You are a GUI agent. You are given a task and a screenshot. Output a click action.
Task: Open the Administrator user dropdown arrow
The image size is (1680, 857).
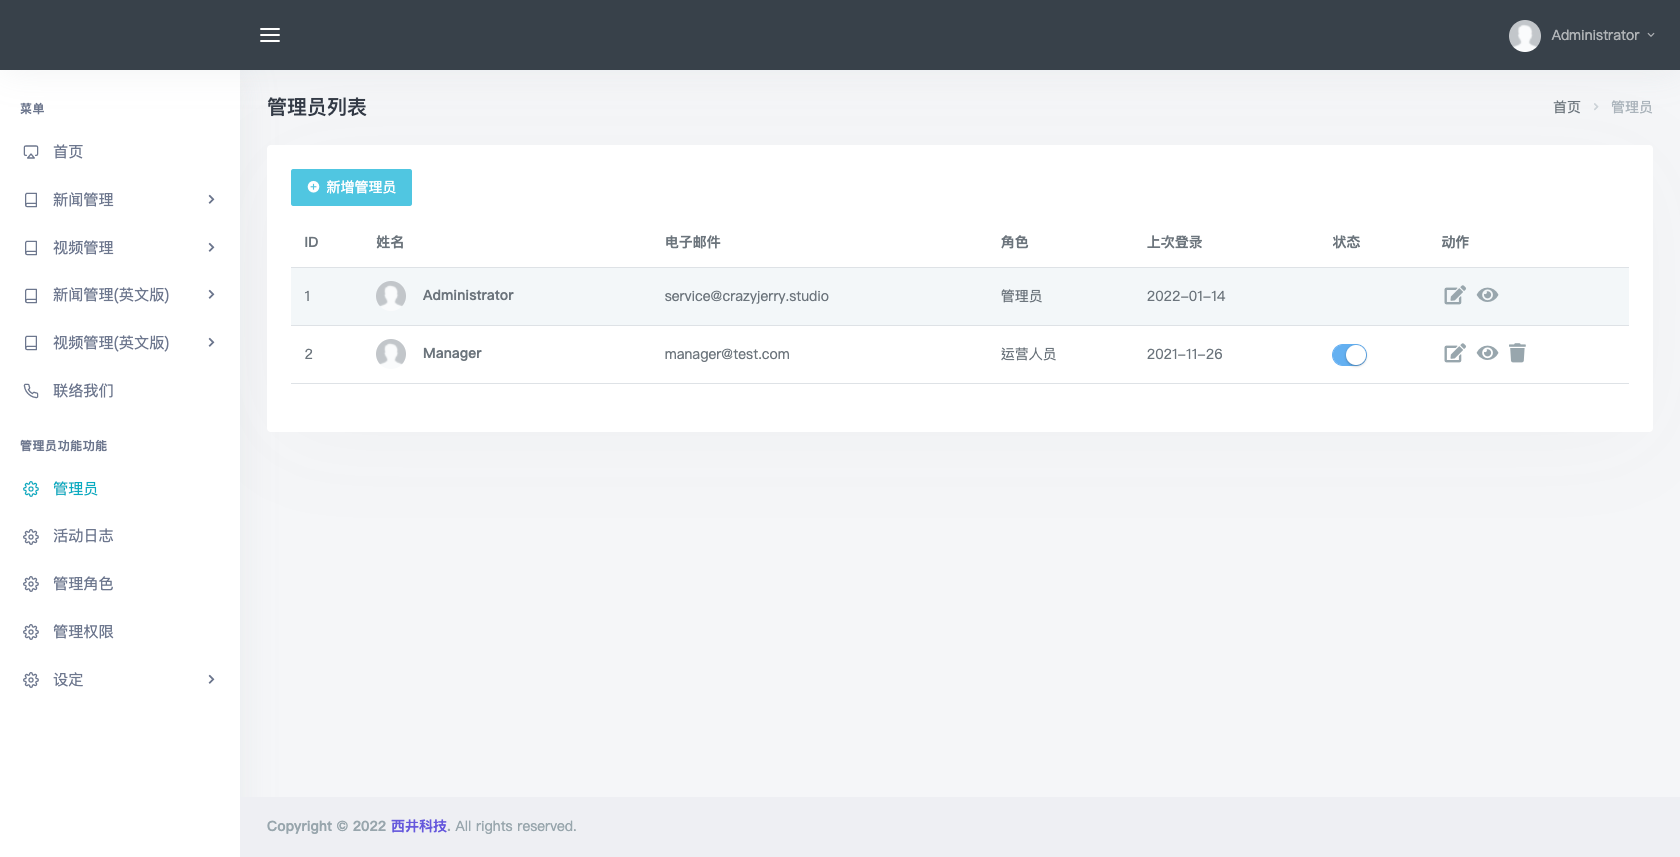pos(1651,35)
